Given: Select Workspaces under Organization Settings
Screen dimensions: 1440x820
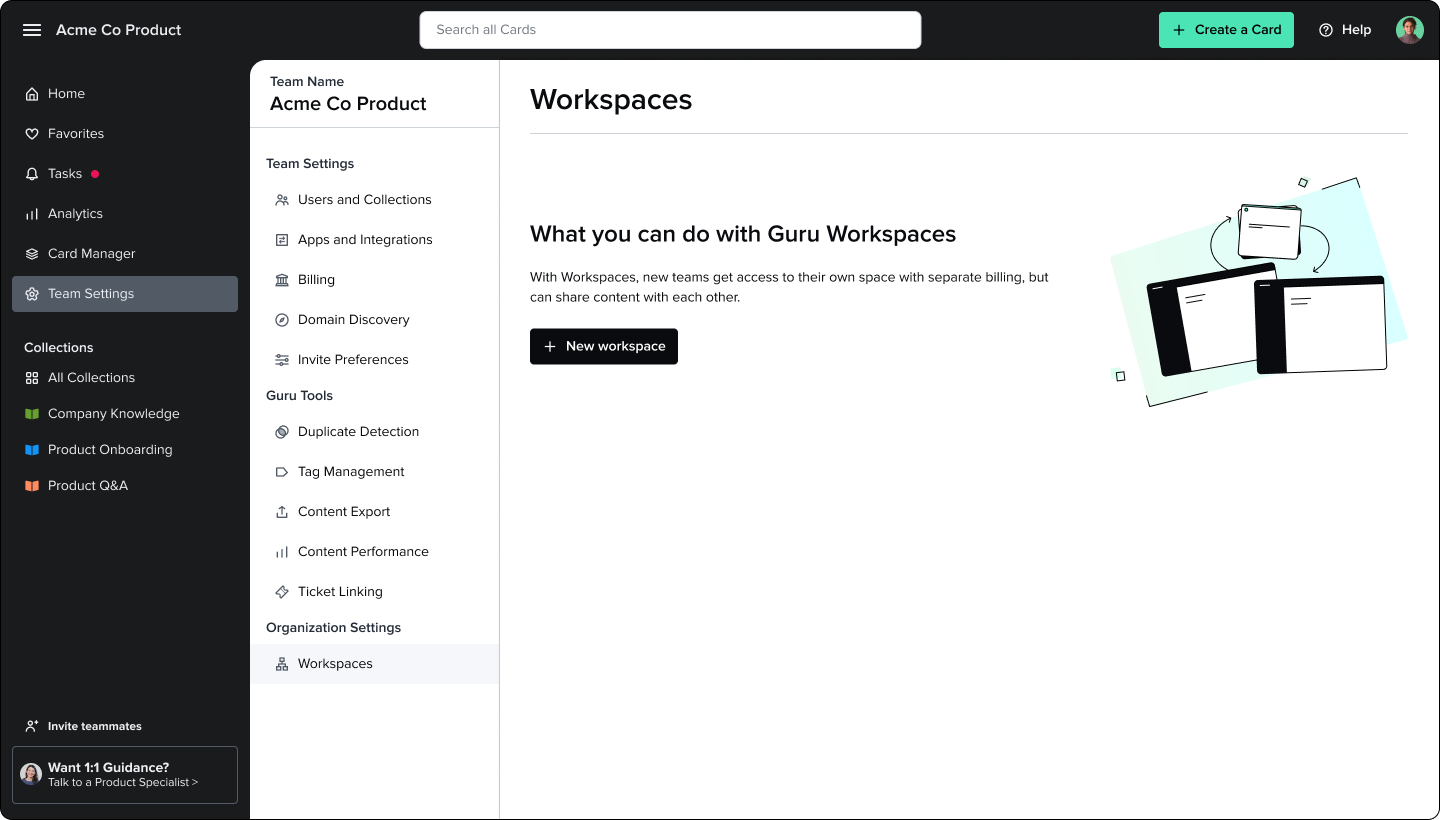Looking at the screenshot, I should [375, 664].
